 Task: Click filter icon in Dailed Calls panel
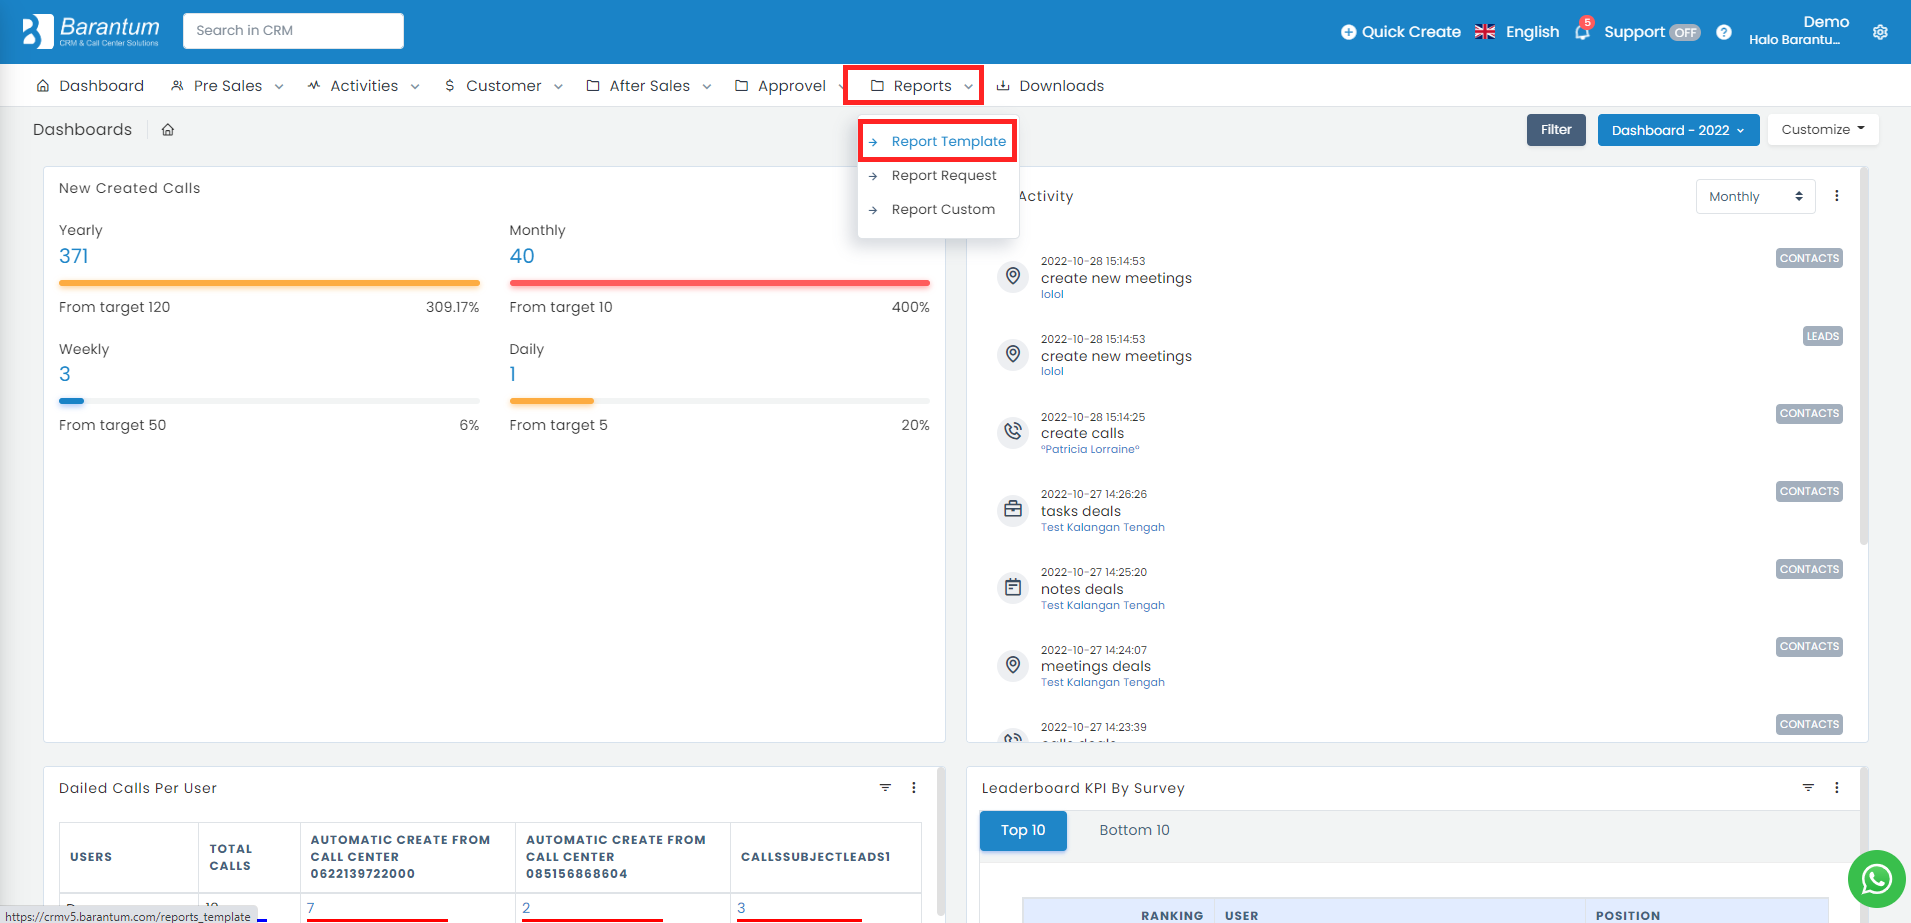point(885,788)
